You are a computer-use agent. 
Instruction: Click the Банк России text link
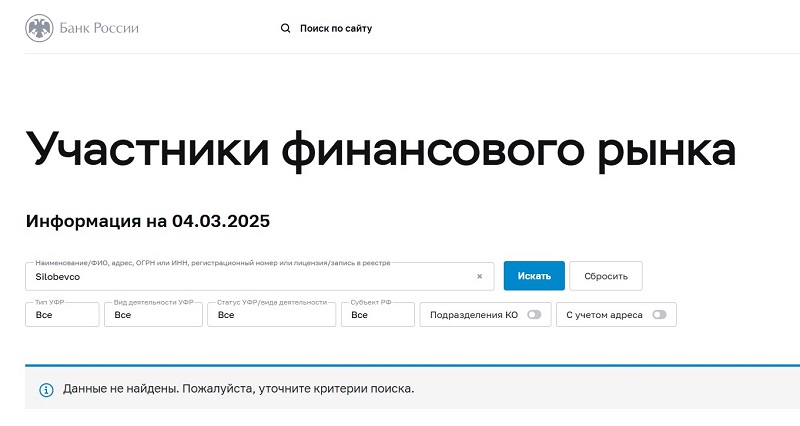point(99,28)
